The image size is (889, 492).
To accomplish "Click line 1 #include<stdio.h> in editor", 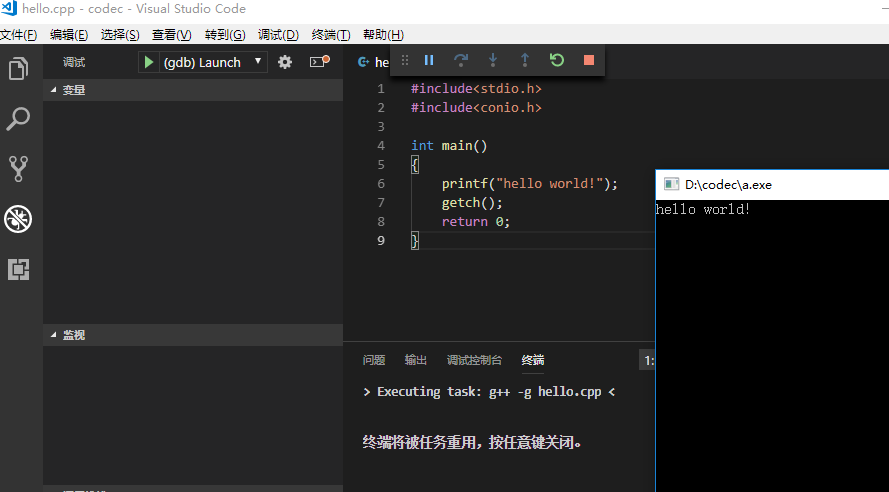I will (x=476, y=89).
